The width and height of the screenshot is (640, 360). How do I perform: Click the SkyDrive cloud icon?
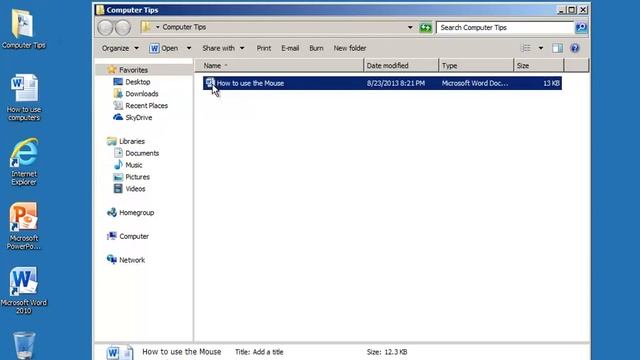(x=118, y=117)
